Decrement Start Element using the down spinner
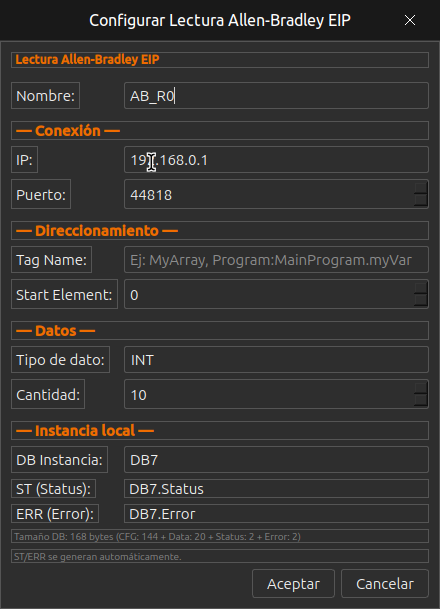The width and height of the screenshot is (440, 609). pos(421,300)
